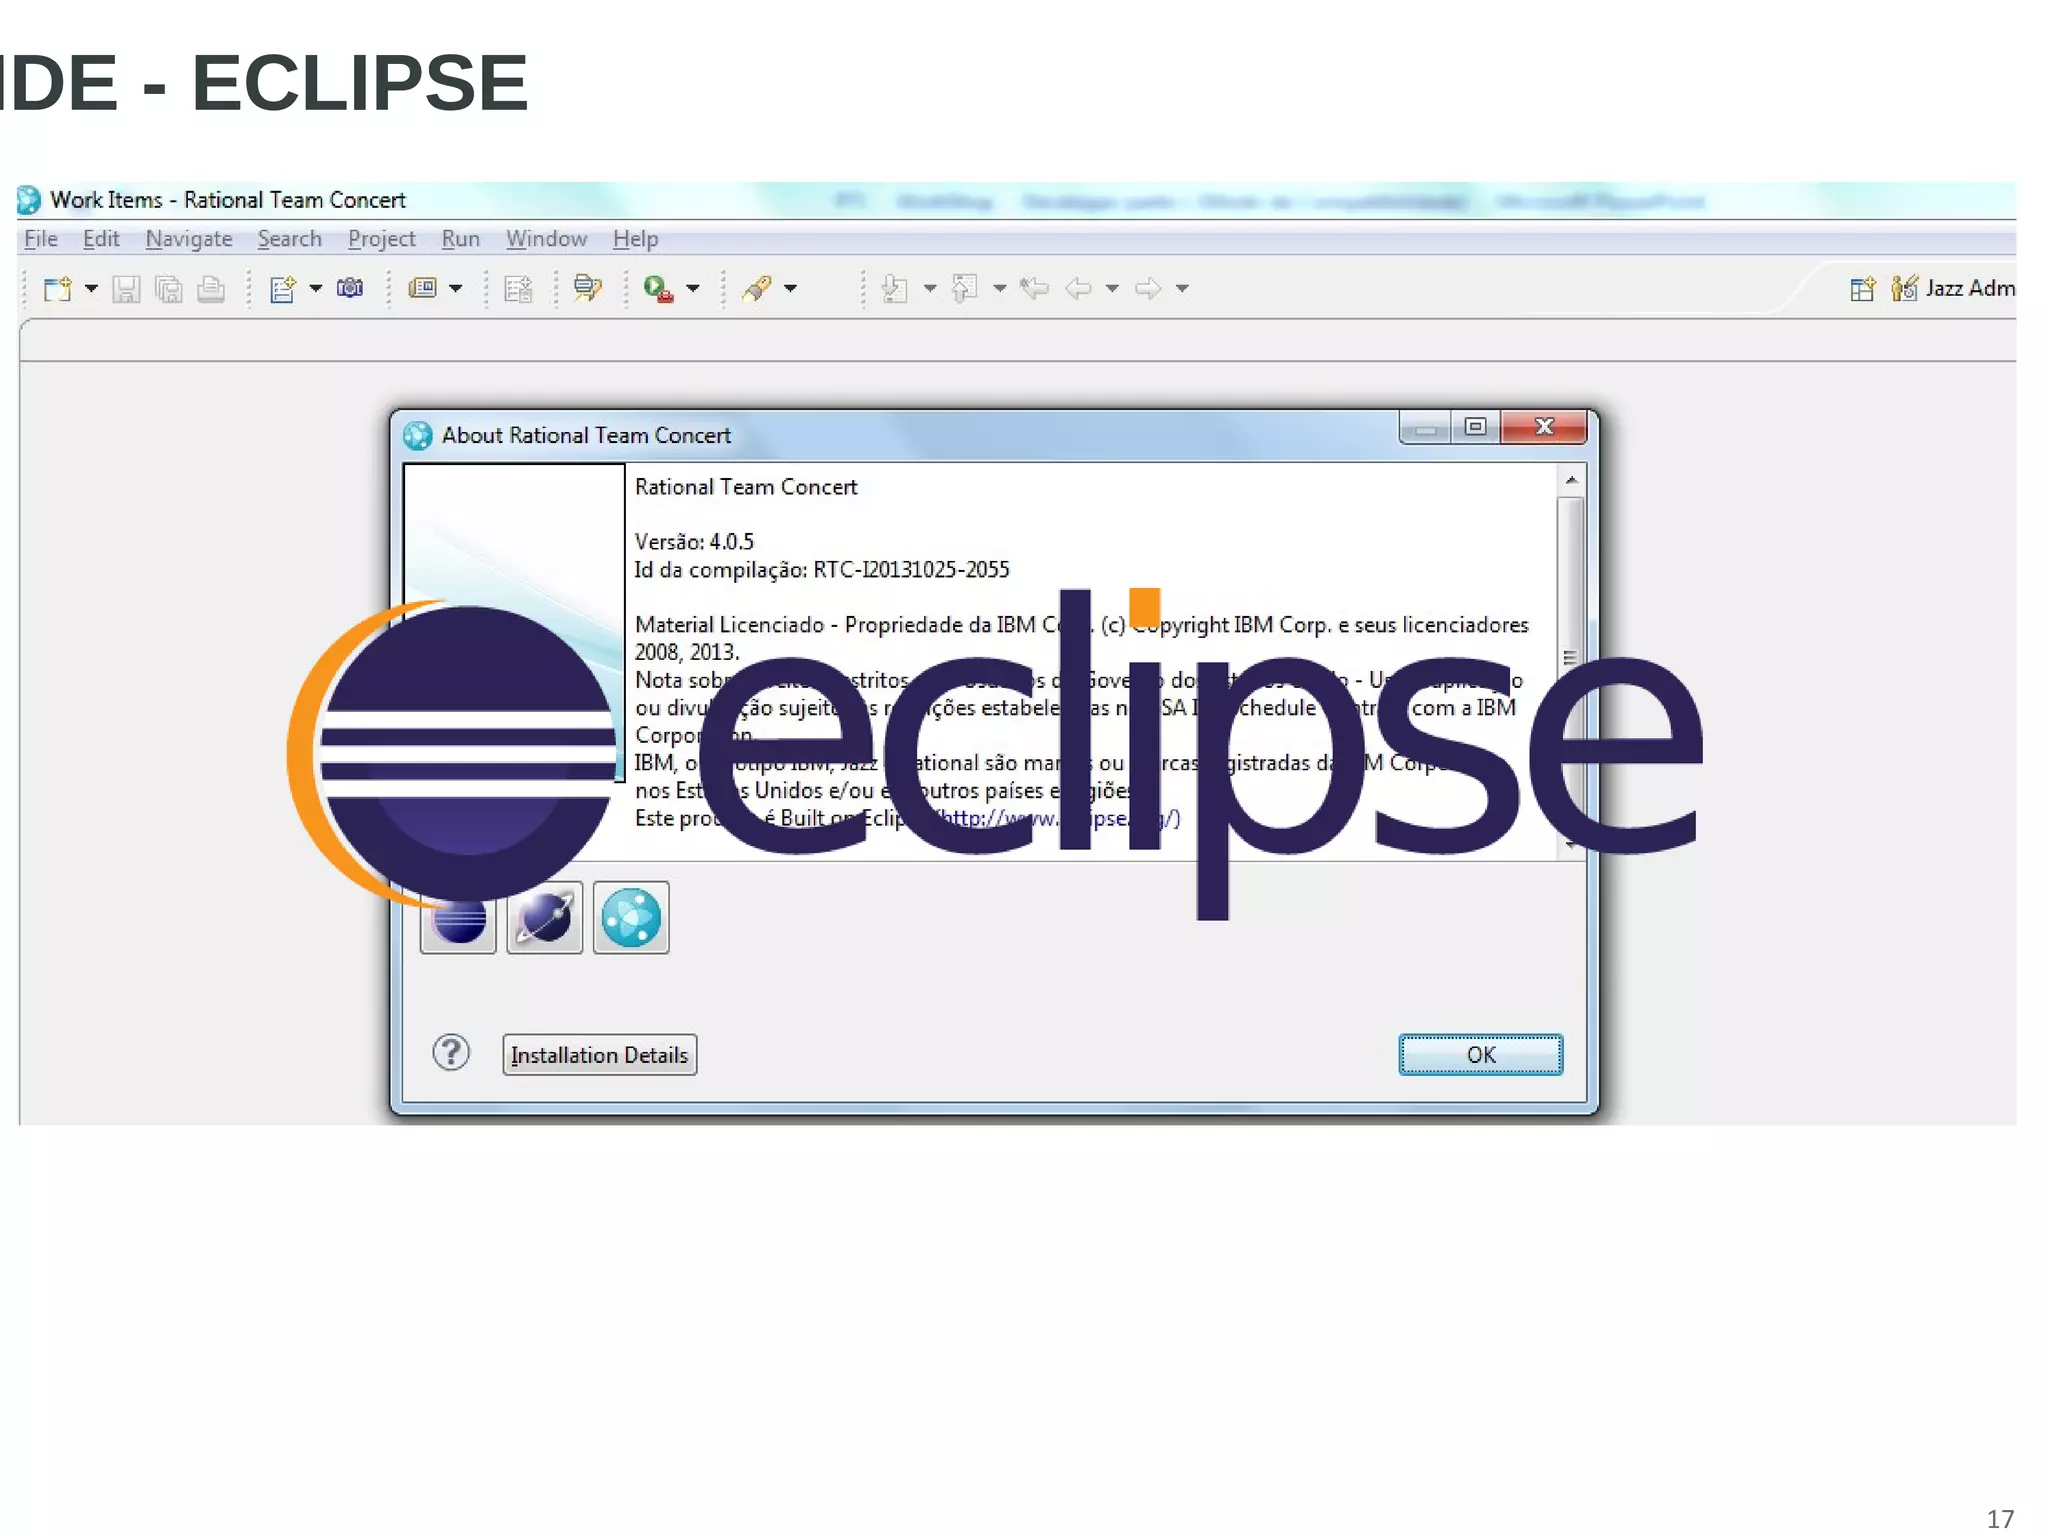Maximize the About Rational Team Concert dialog
2048x1536 pixels.
(1475, 427)
